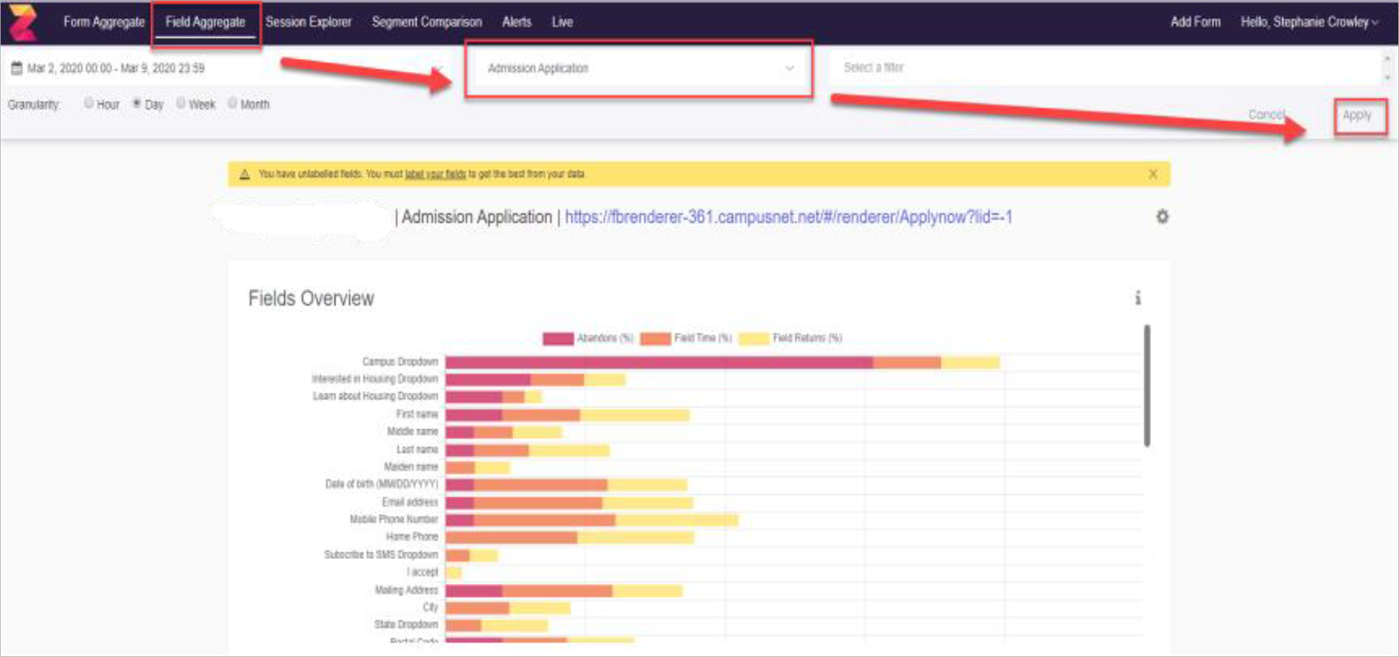1399x657 pixels.
Task: Select the Month granularity radio button
Action: coord(233,103)
